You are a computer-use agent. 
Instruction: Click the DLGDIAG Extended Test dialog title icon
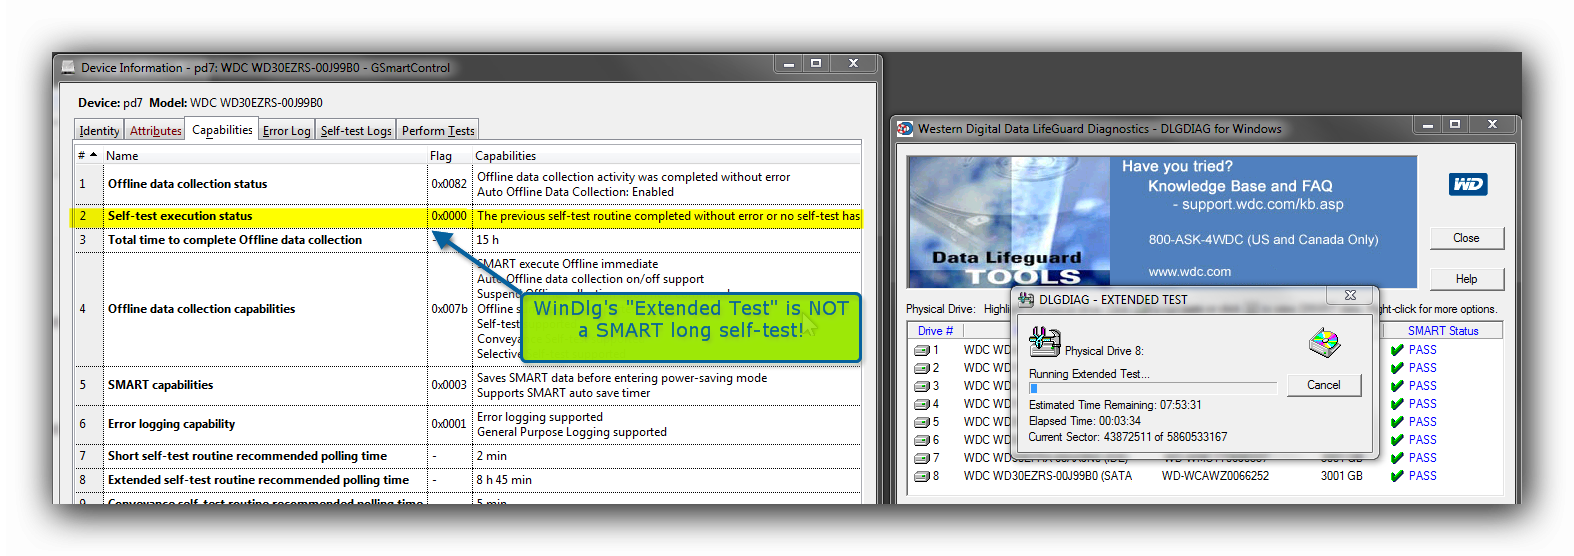click(1026, 299)
